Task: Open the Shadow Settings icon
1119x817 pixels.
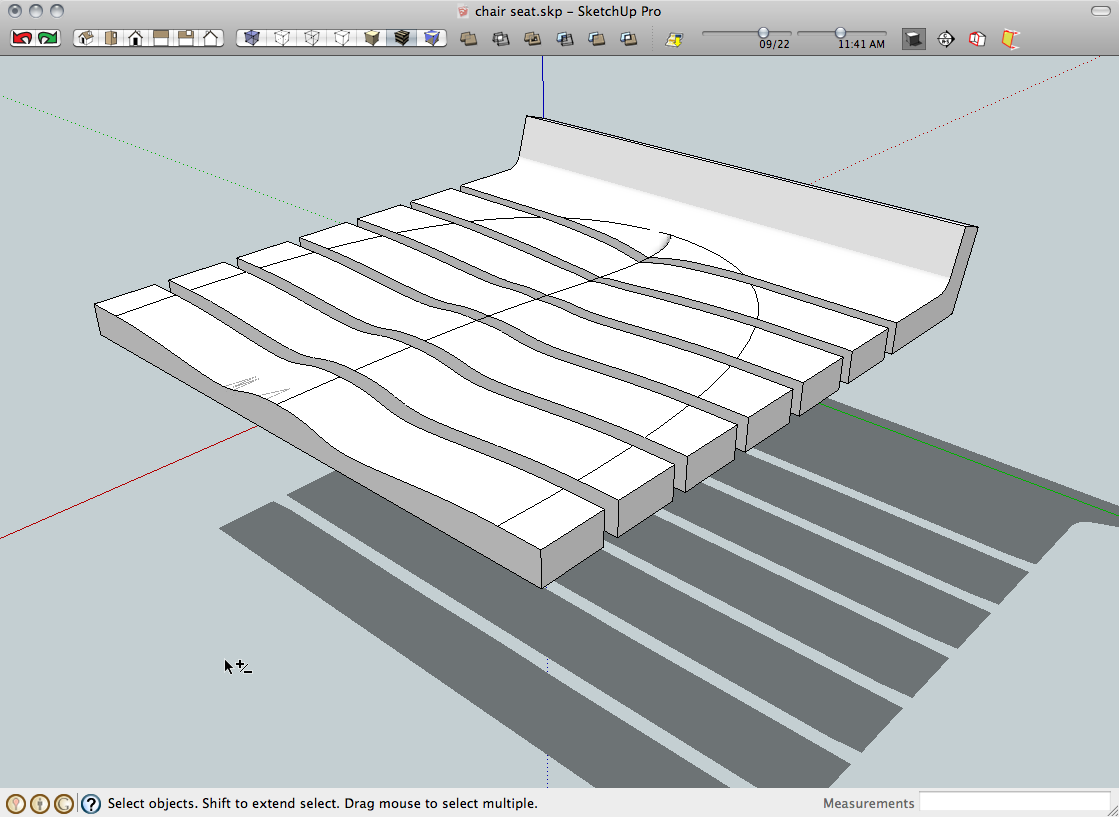Action: [x=674, y=39]
